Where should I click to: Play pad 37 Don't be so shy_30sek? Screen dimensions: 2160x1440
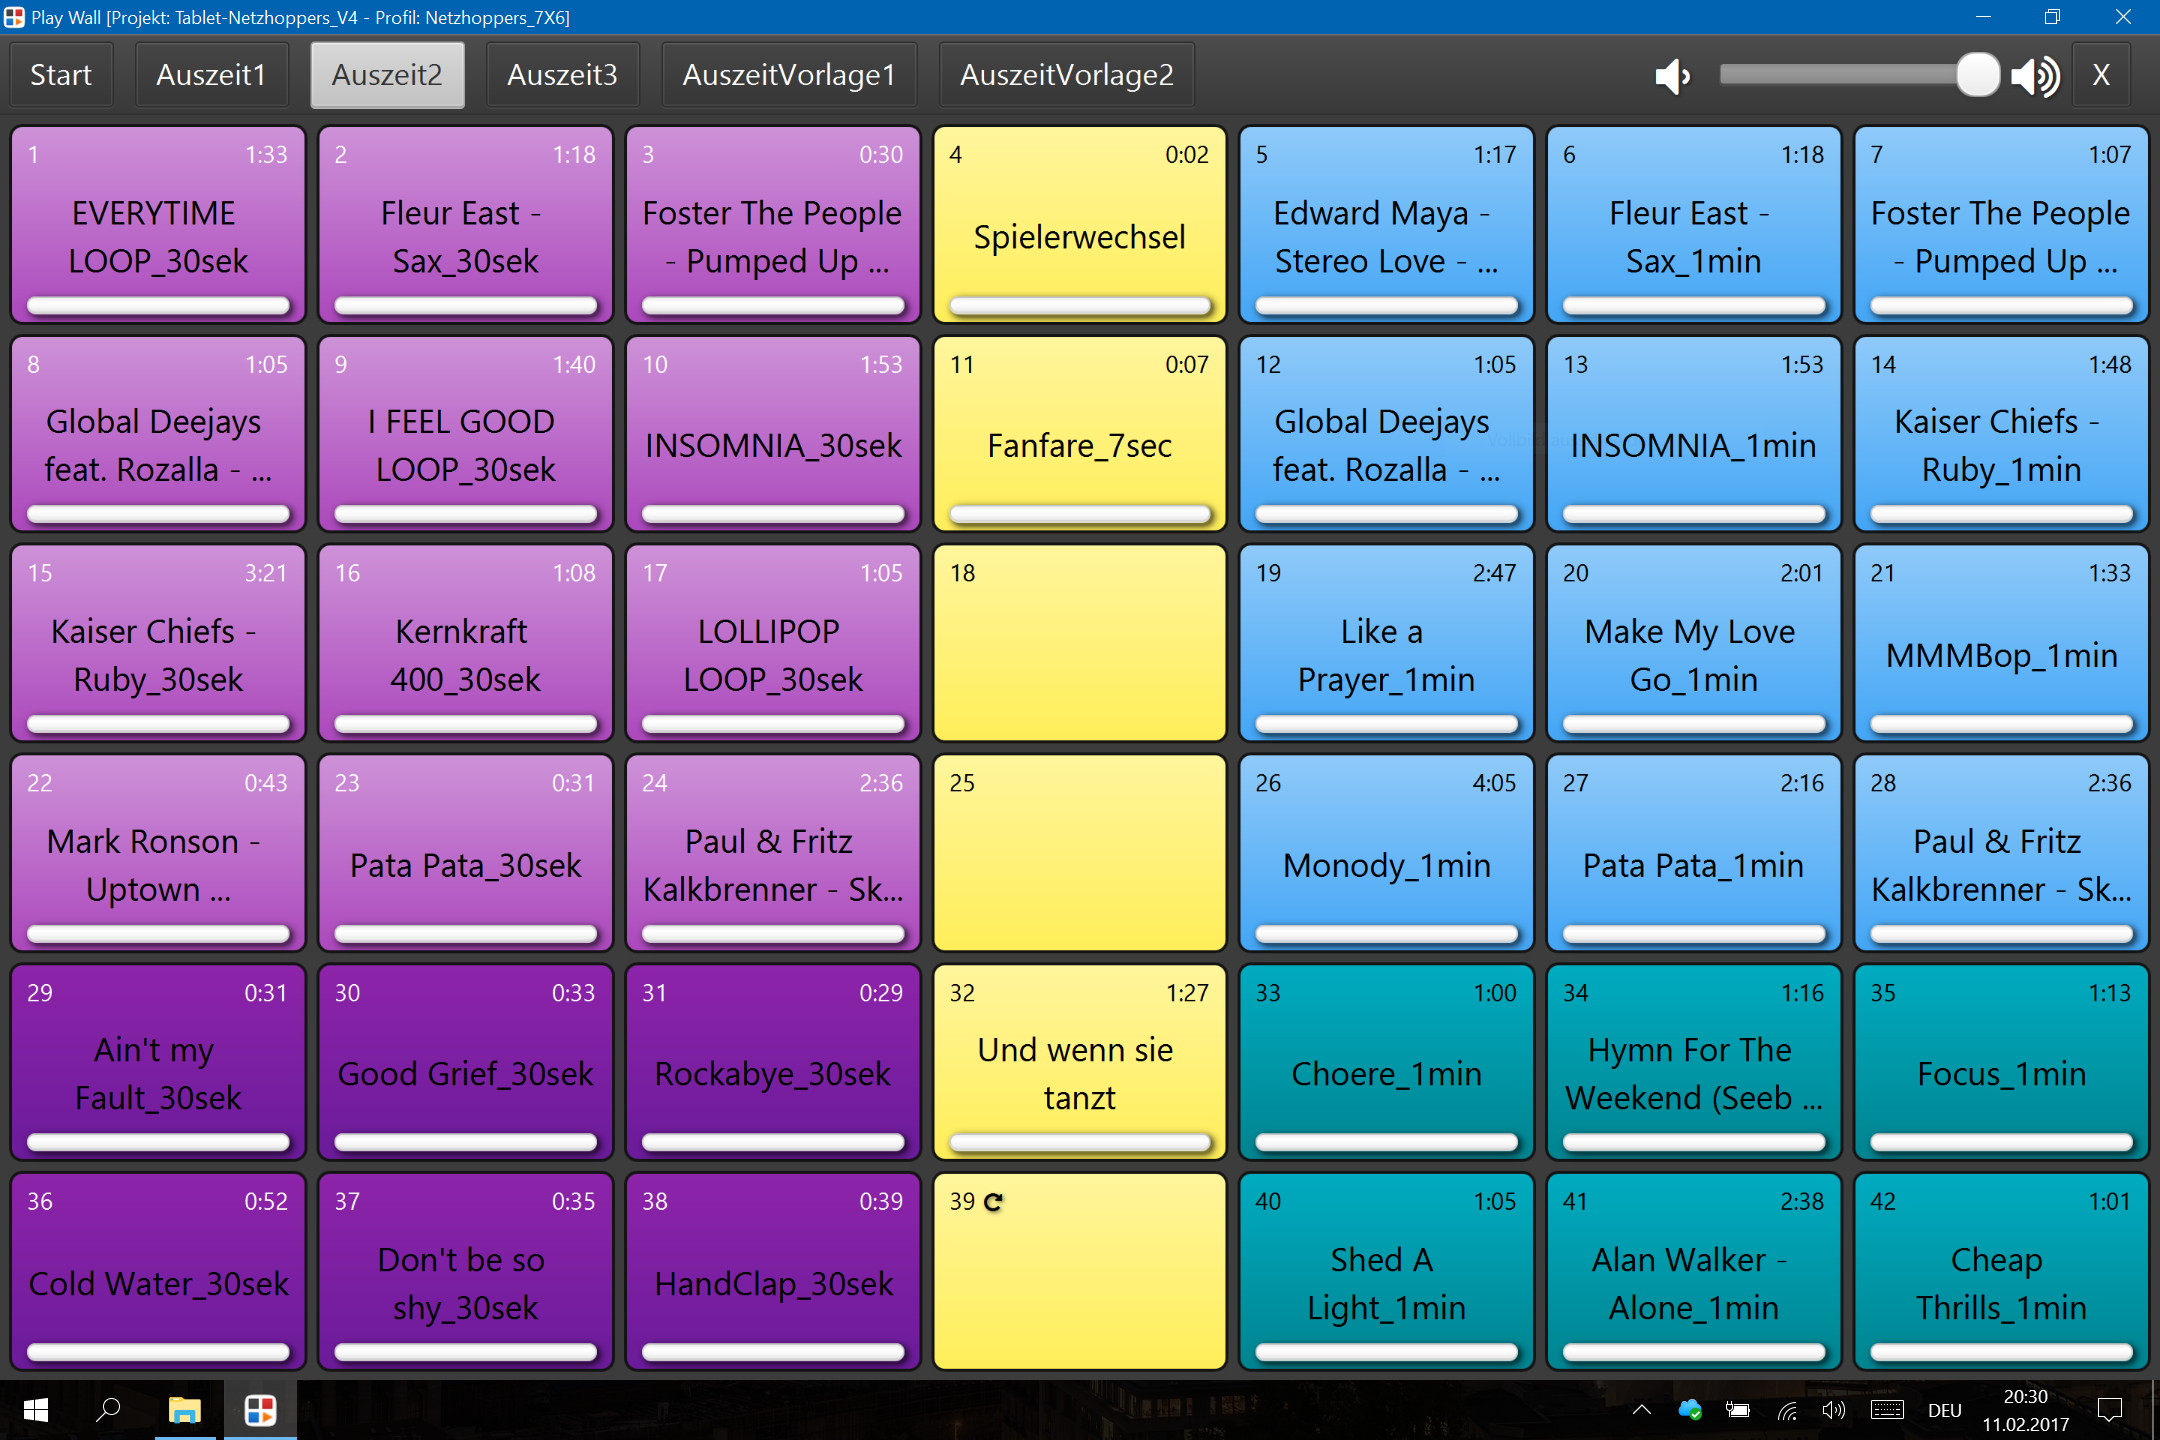(465, 1271)
